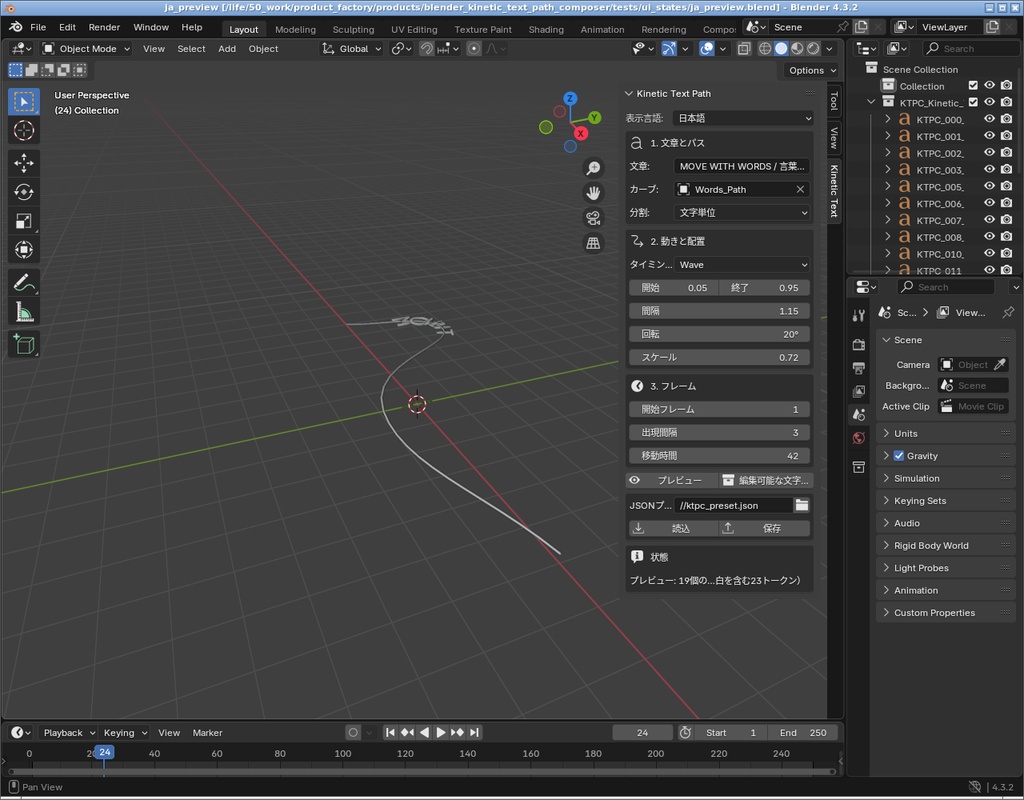This screenshot has width=1024, height=800.
Task: Open the Animation workspace tab
Action: pos(602,29)
